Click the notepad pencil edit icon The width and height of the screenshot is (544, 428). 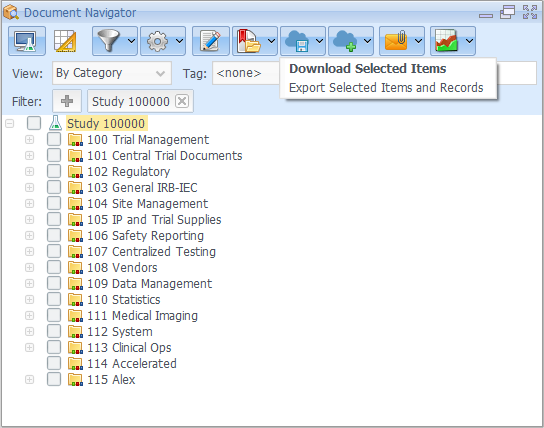pyautogui.click(x=211, y=41)
